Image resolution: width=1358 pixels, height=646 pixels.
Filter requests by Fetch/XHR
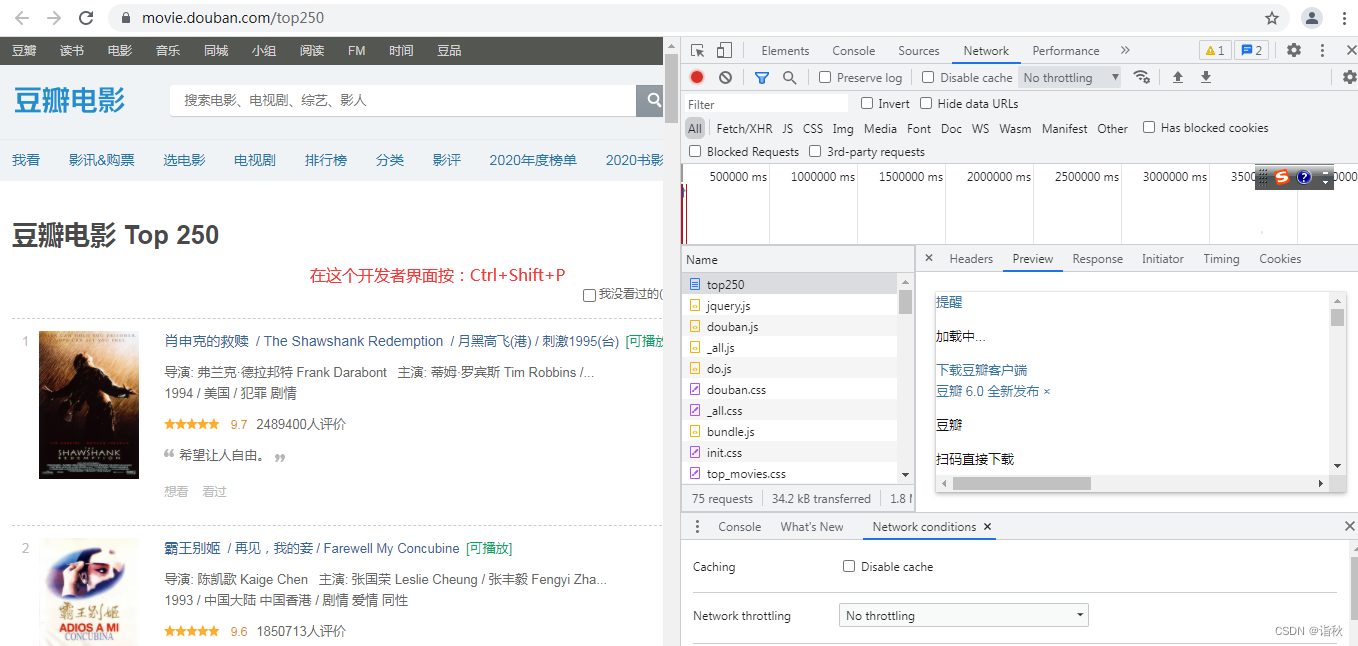744,128
